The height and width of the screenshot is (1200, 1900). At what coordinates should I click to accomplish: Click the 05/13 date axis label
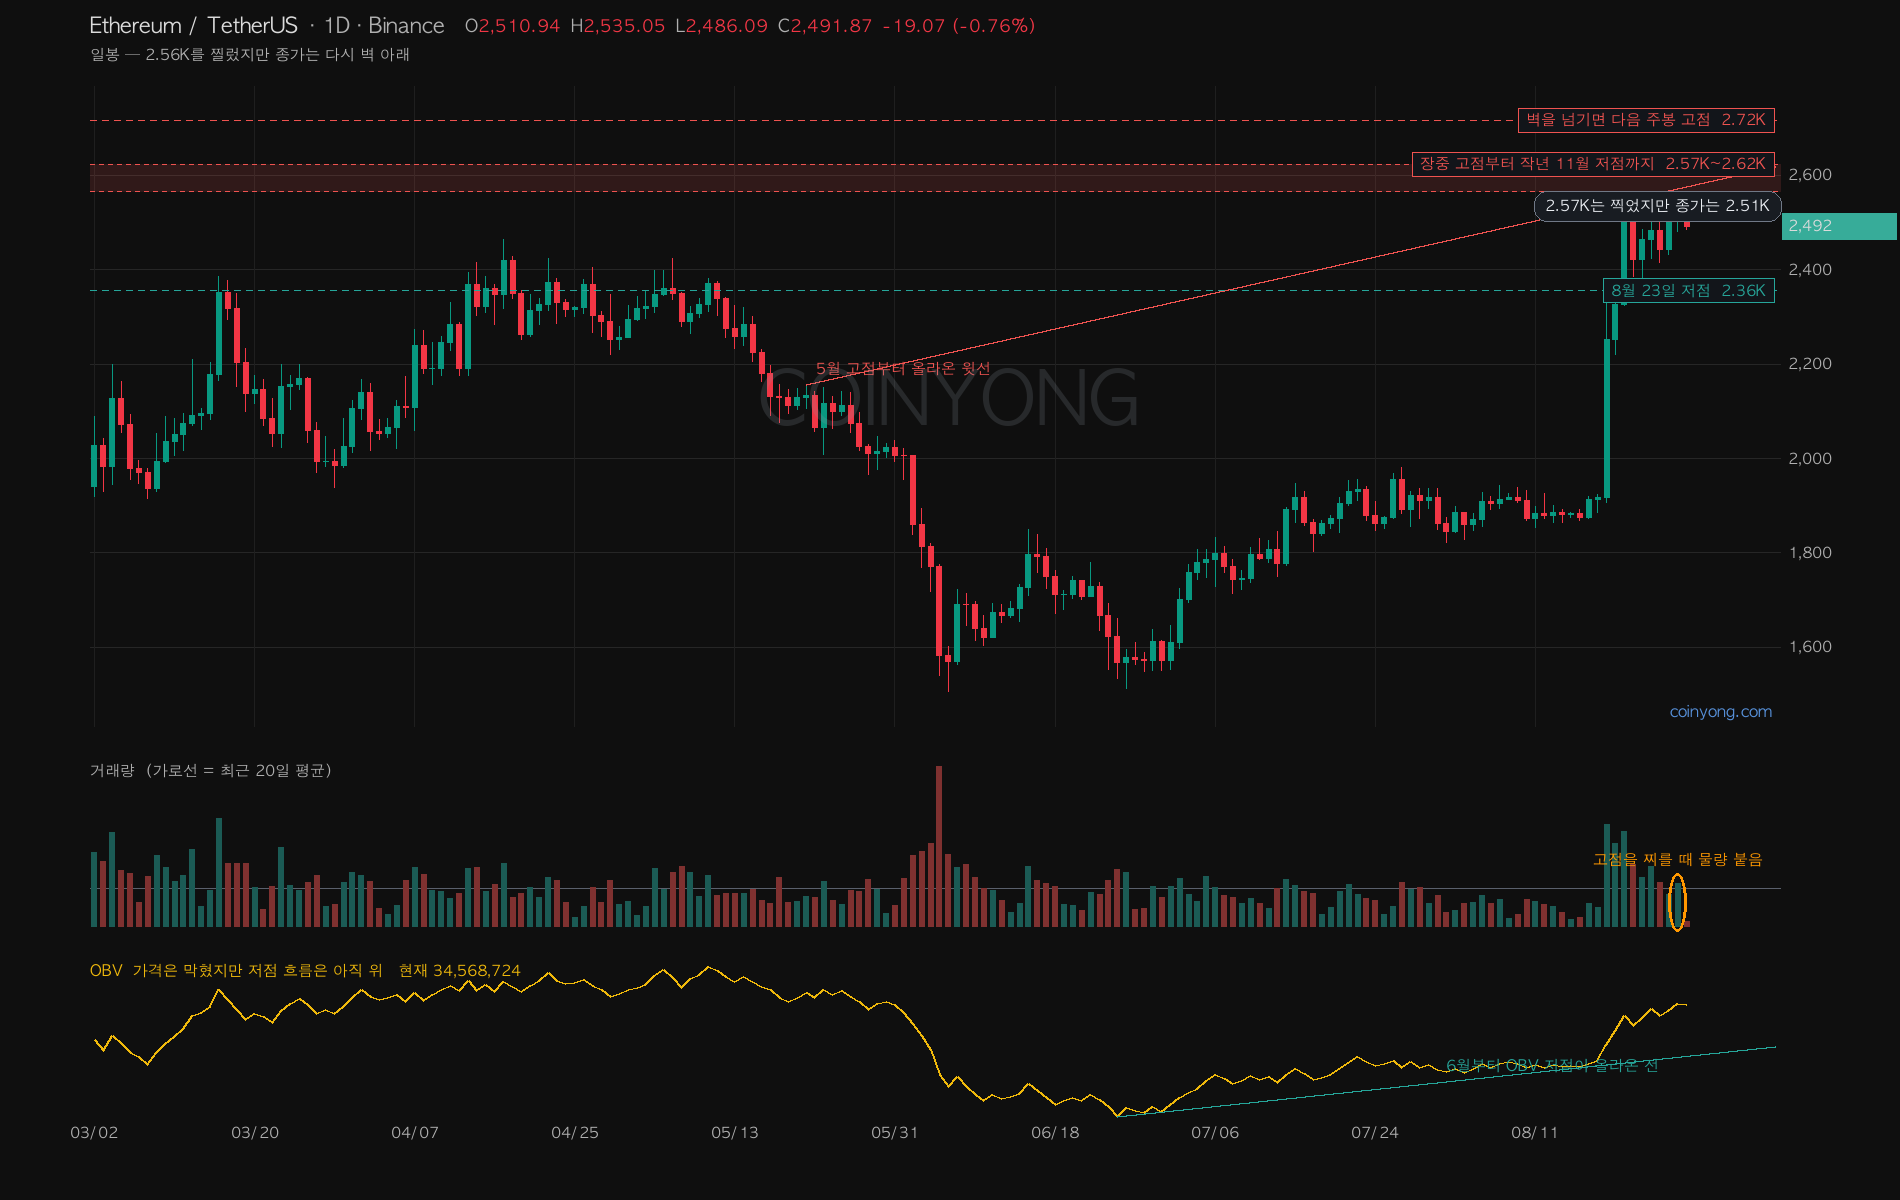[735, 1133]
